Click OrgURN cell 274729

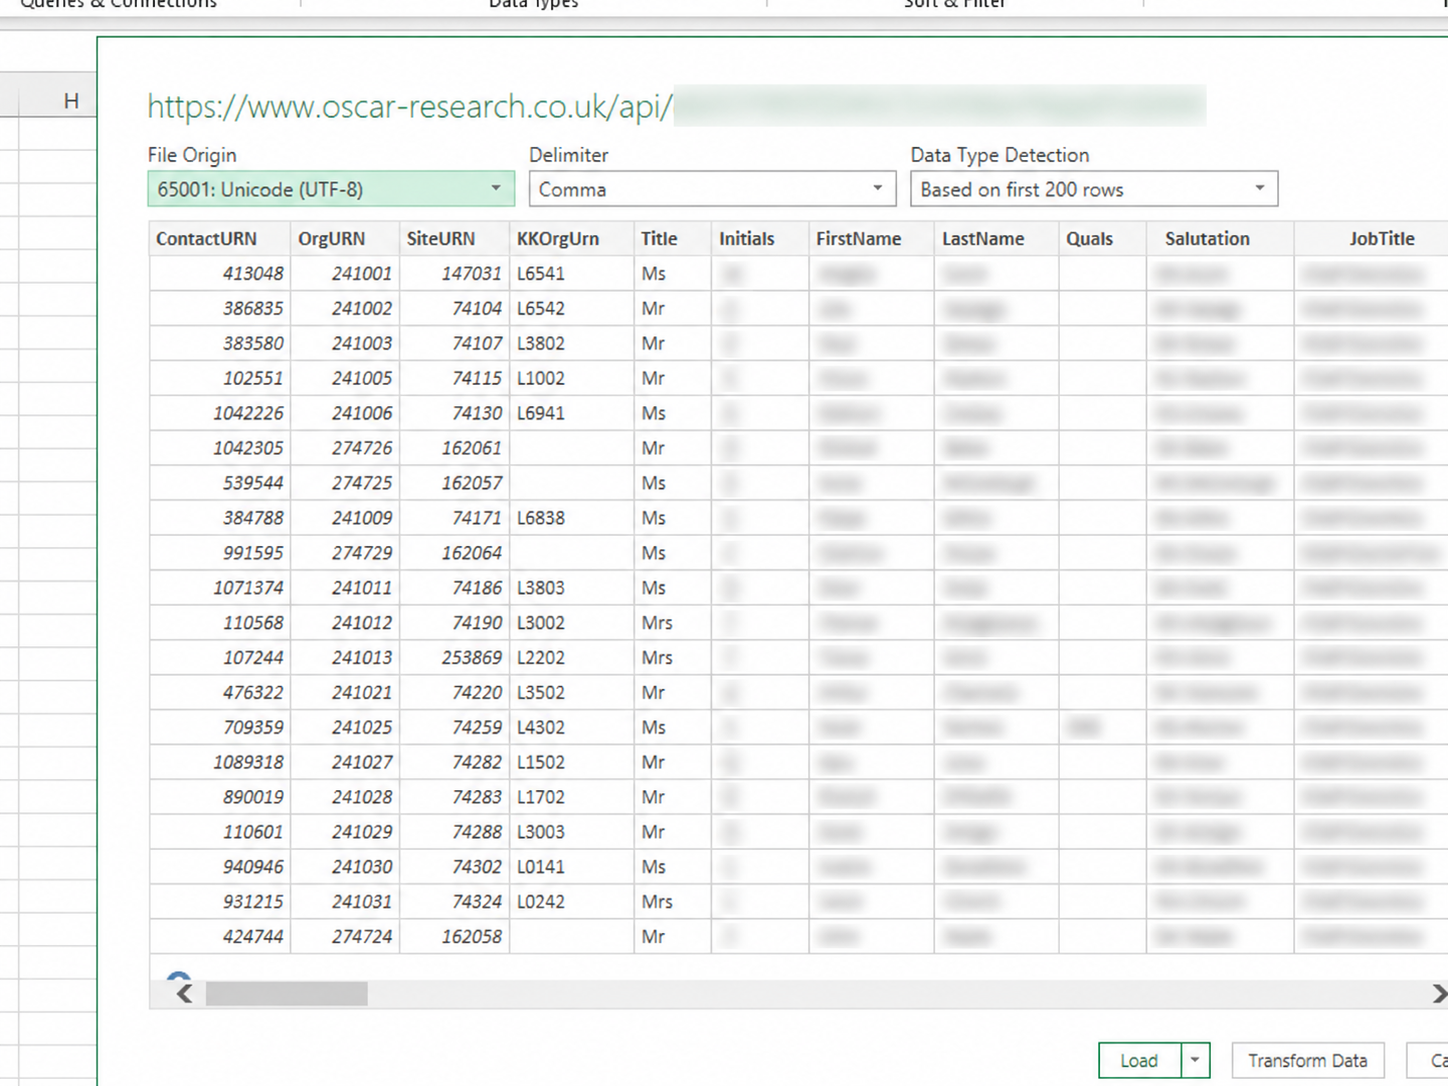(345, 553)
